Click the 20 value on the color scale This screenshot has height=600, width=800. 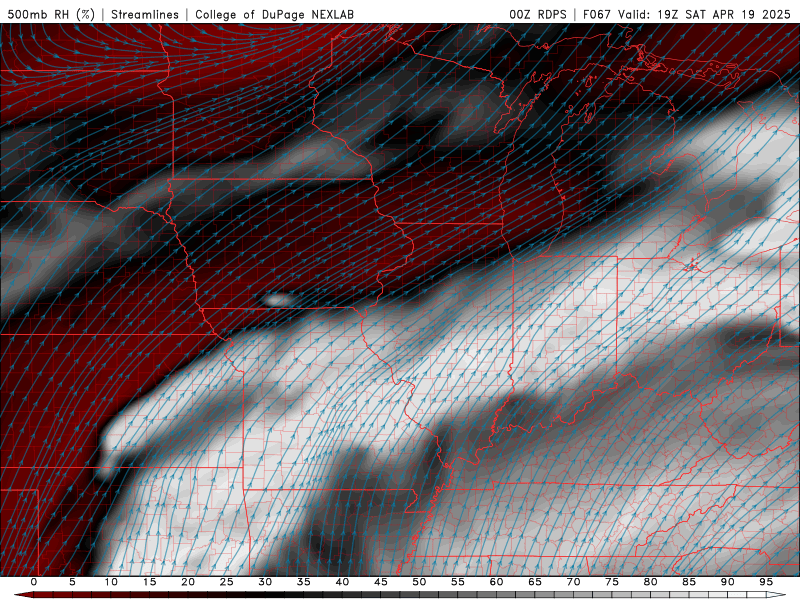[188, 582]
